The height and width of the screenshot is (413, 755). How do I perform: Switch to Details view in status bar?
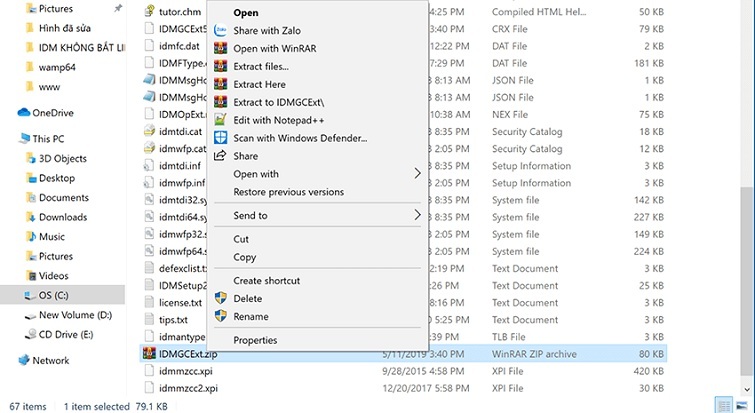[x=724, y=405]
